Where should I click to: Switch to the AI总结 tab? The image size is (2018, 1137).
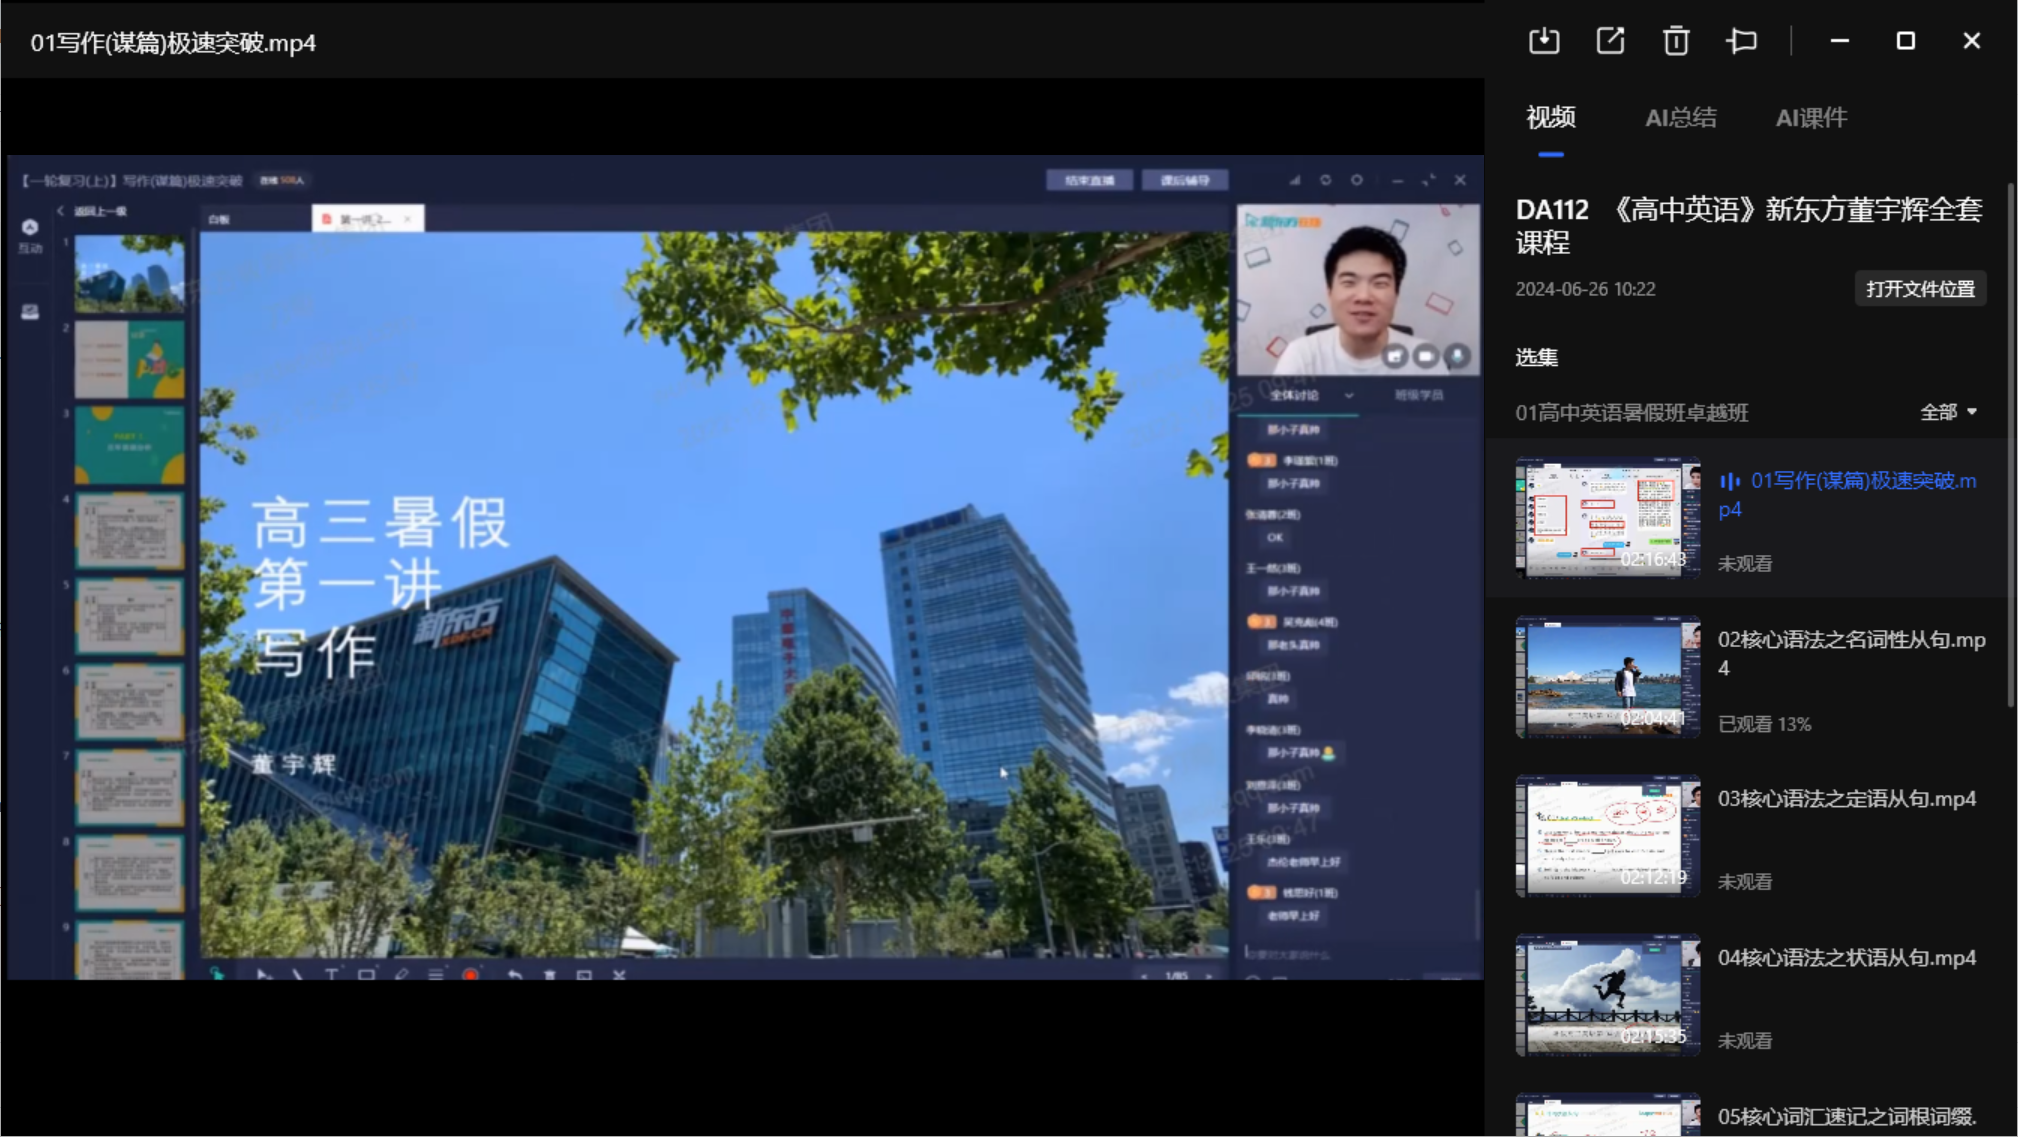coord(1681,118)
